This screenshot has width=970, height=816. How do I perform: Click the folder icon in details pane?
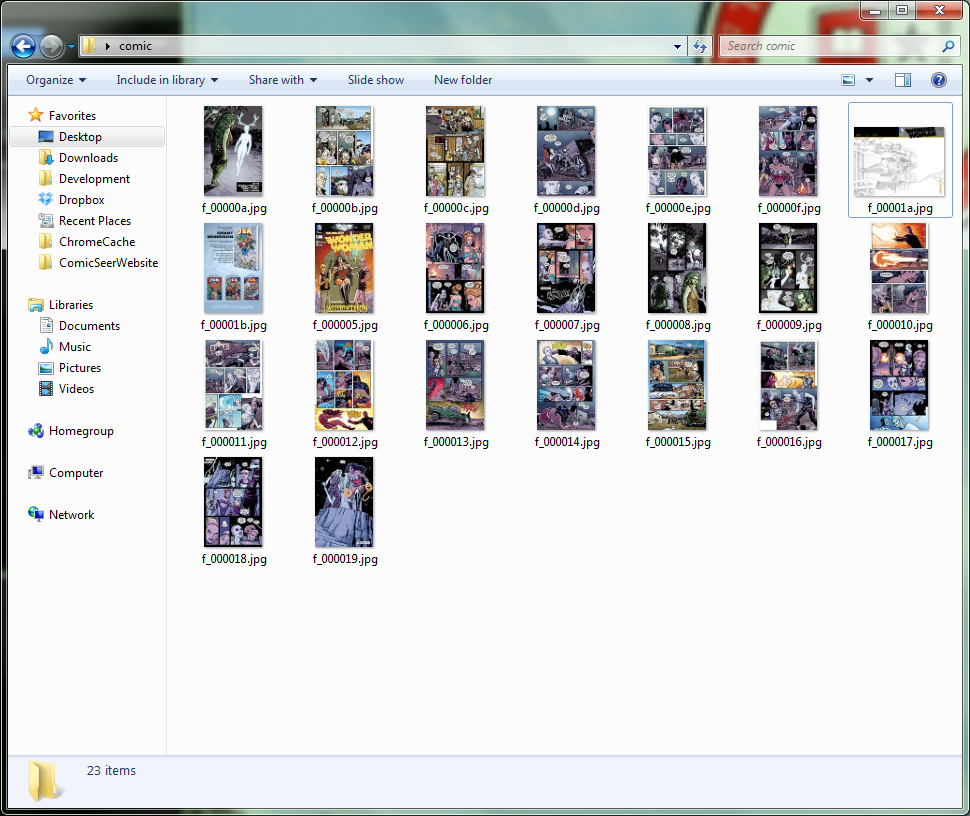45,781
